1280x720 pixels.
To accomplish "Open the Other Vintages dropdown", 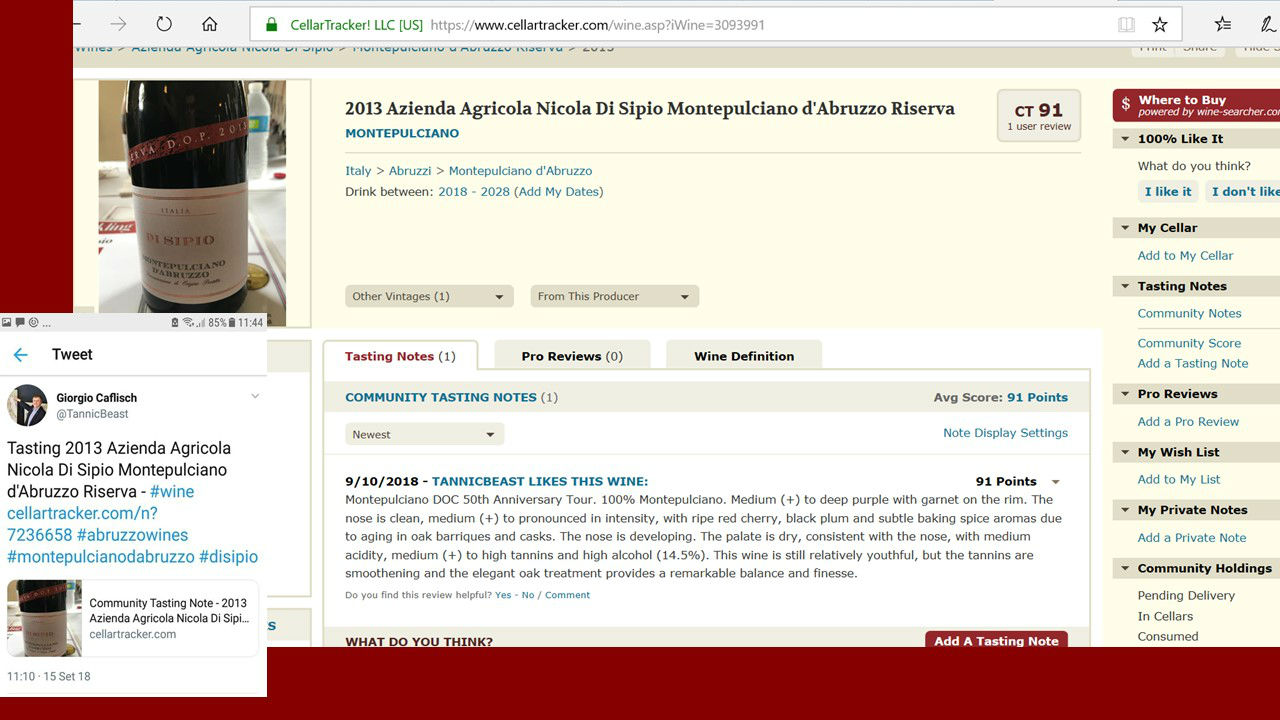I will click(x=428, y=296).
